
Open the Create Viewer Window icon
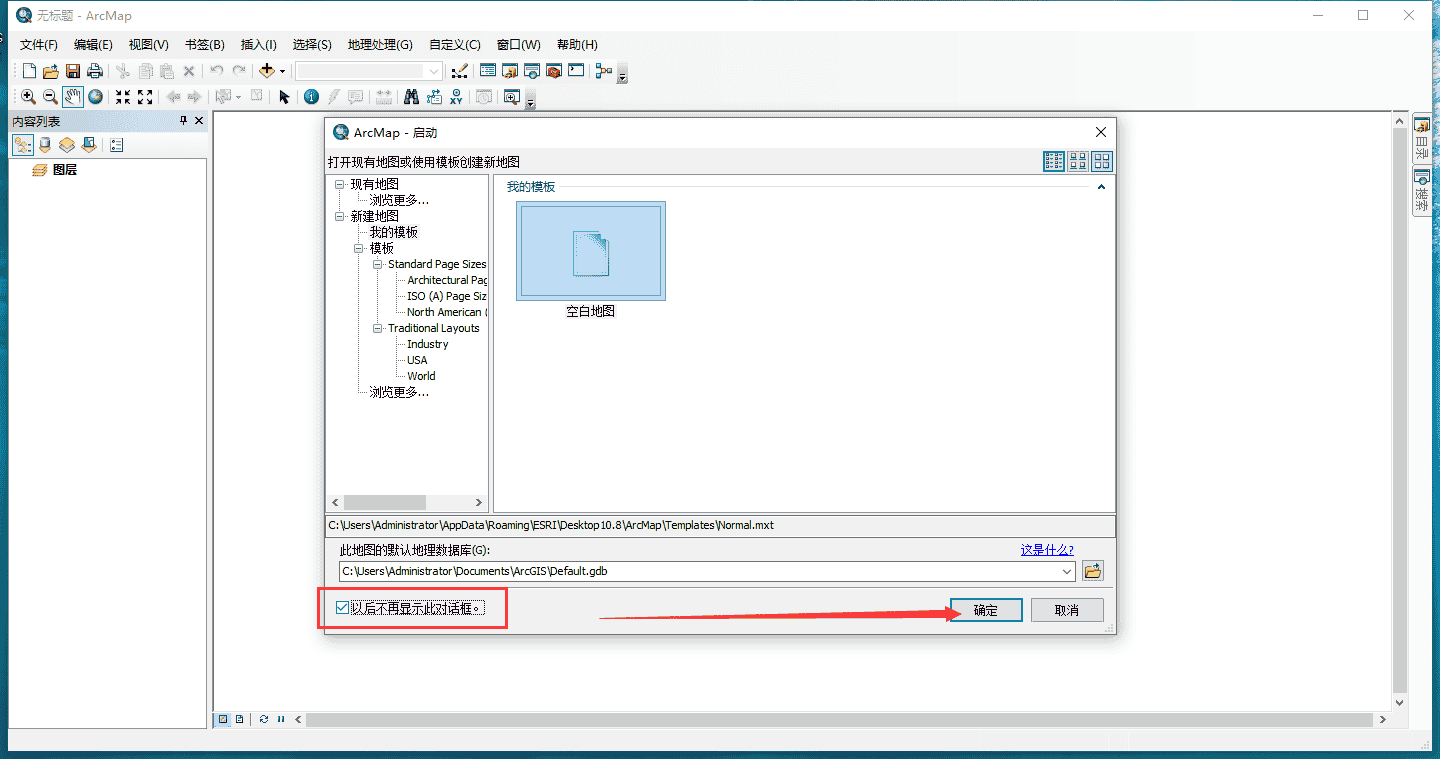pos(512,97)
